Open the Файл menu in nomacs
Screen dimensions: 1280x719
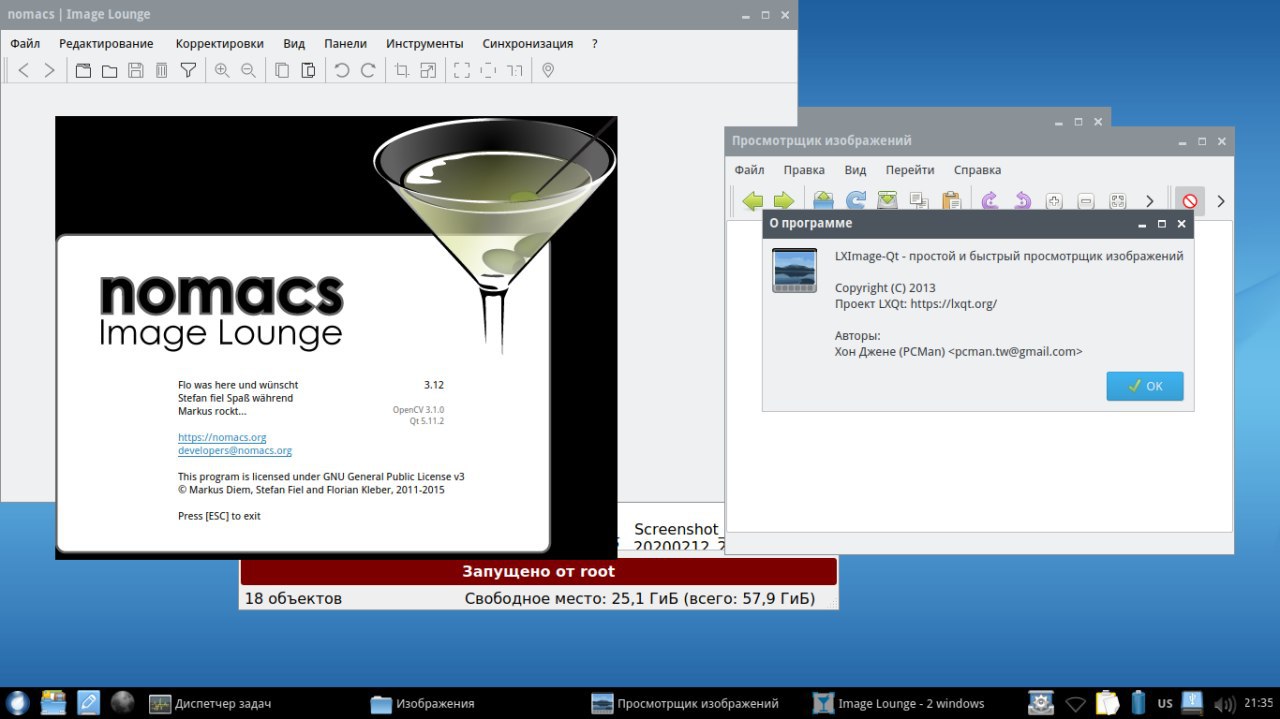[x=25, y=43]
